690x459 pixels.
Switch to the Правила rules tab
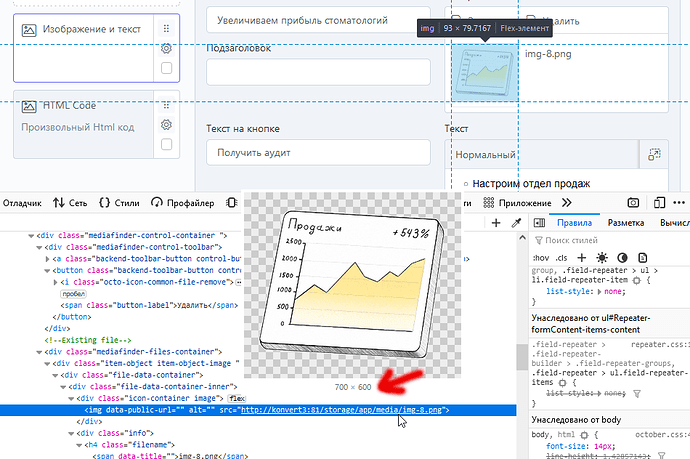point(574,223)
